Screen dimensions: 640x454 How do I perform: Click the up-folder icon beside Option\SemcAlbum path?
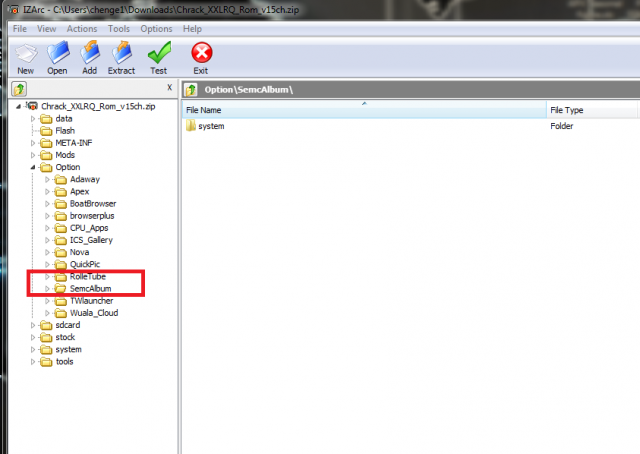[x=191, y=89]
